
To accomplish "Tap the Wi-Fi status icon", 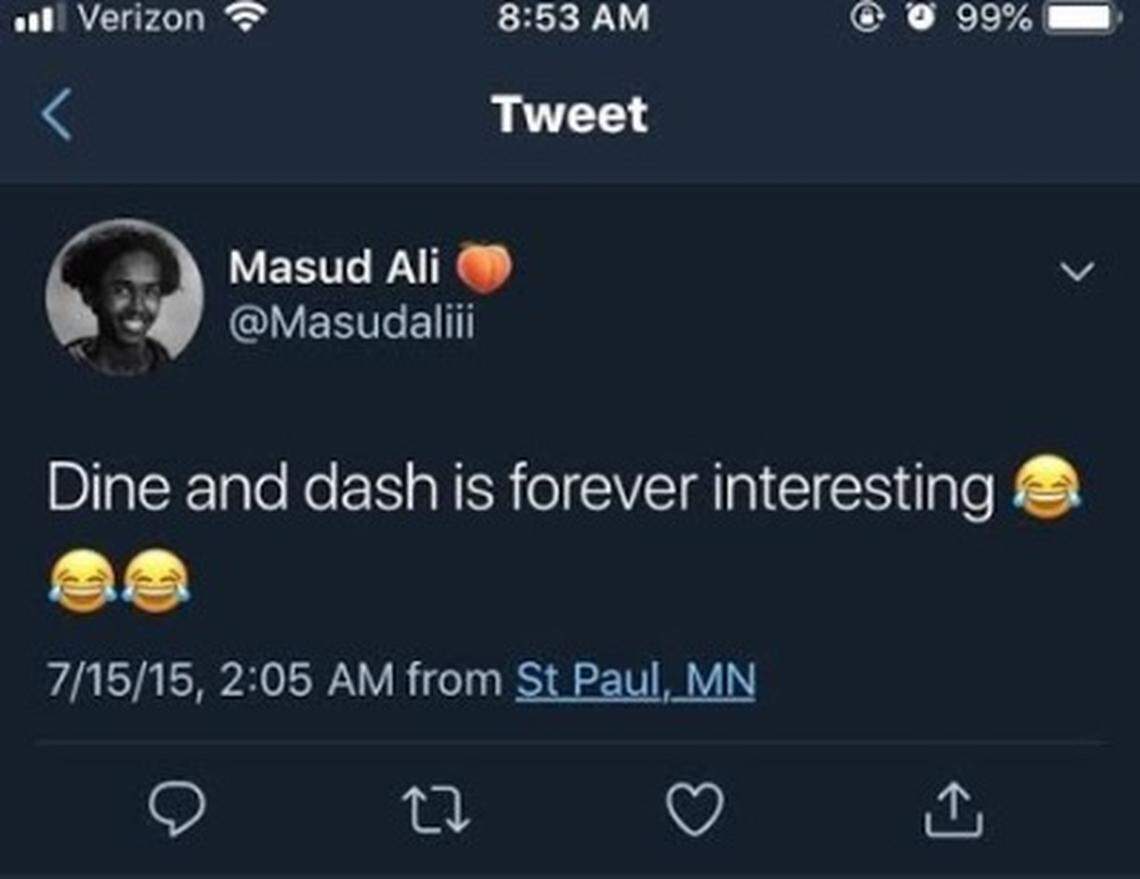I will pyautogui.click(x=246, y=17).
